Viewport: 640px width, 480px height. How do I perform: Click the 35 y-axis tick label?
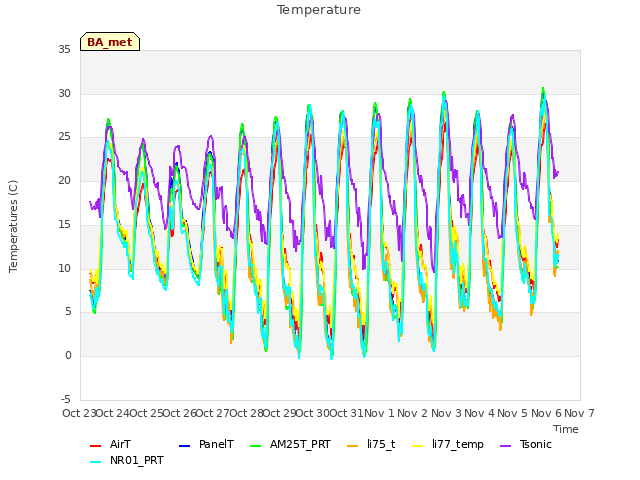[64, 50]
